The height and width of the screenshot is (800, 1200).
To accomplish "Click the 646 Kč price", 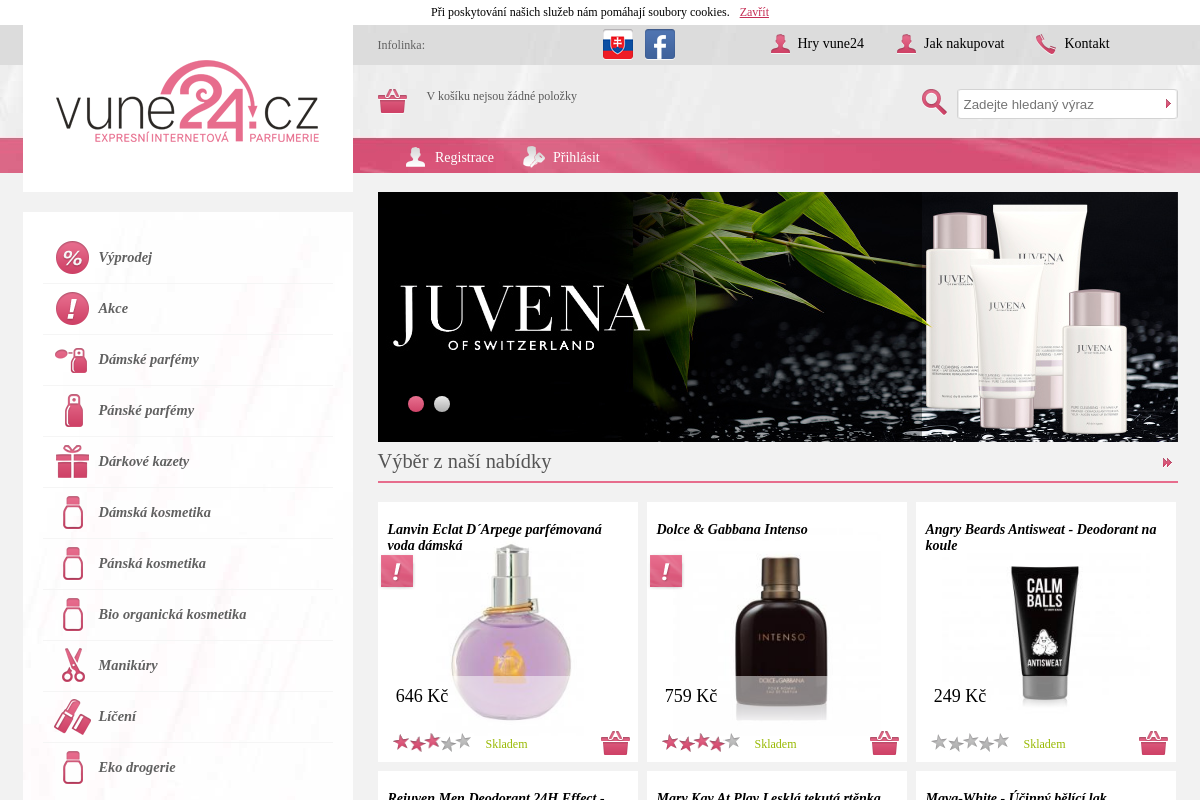I will click(422, 696).
